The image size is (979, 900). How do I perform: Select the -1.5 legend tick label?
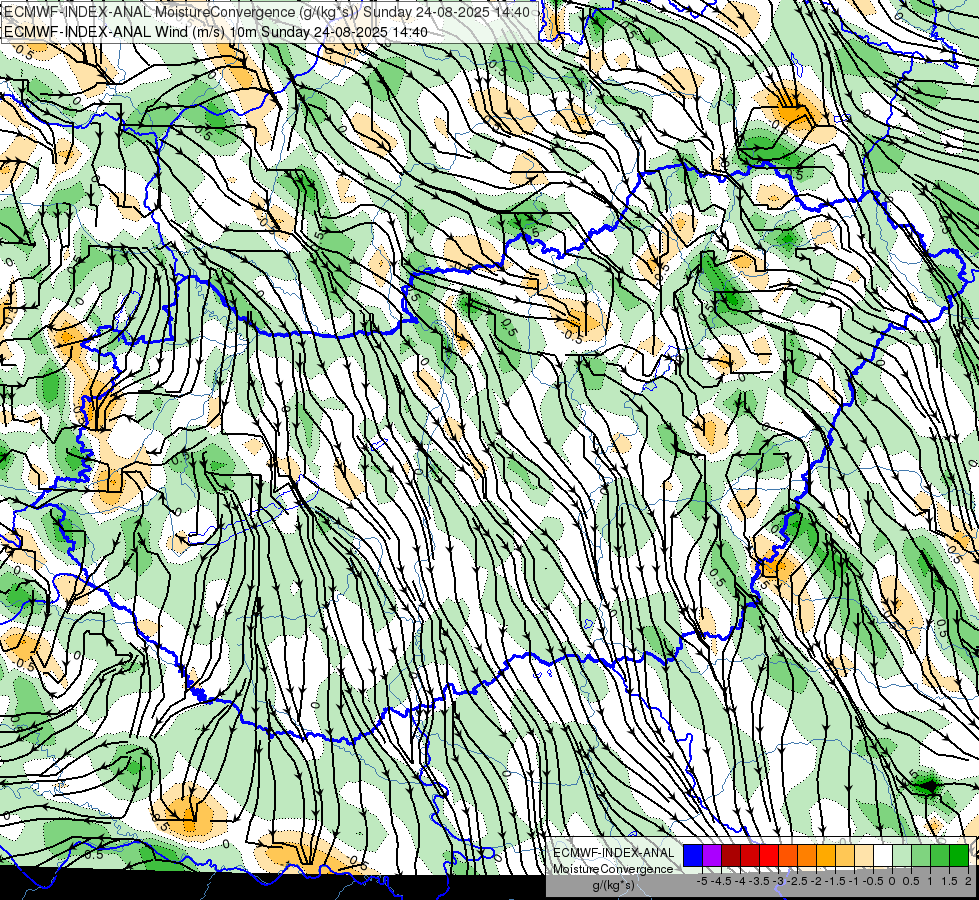click(x=835, y=881)
